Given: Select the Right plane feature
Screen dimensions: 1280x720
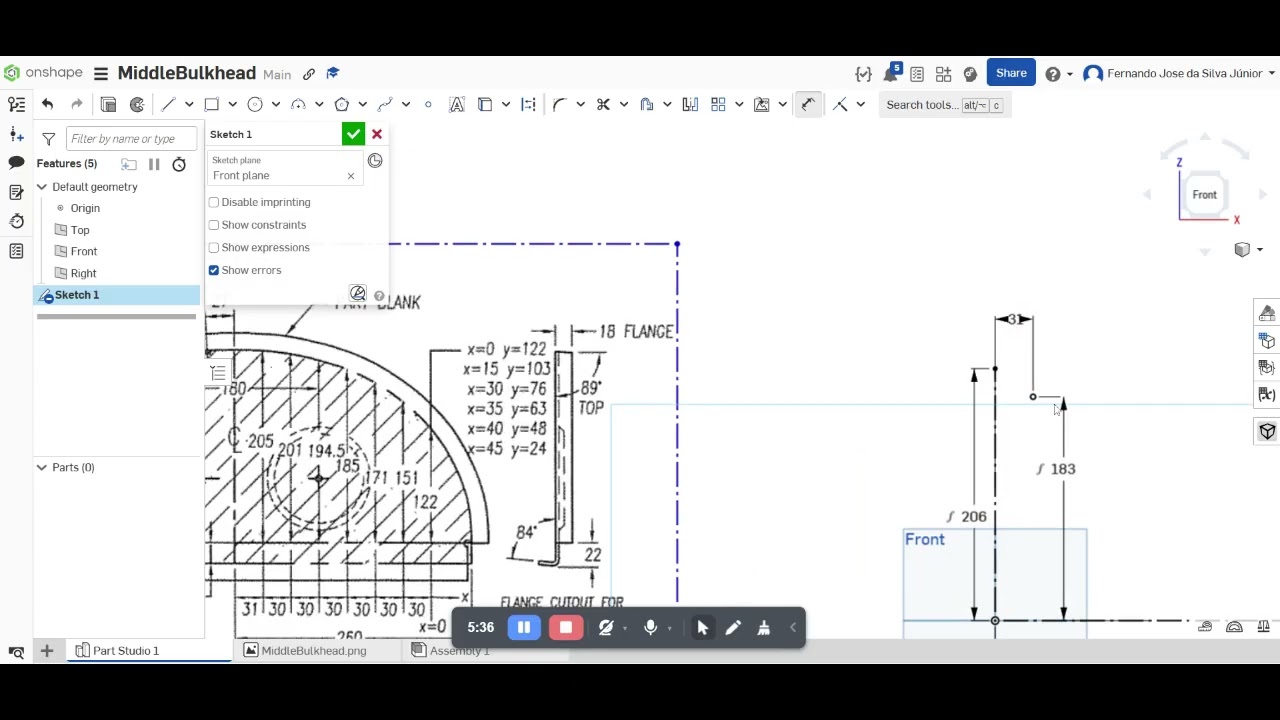Looking at the screenshot, I should tap(84, 273).
